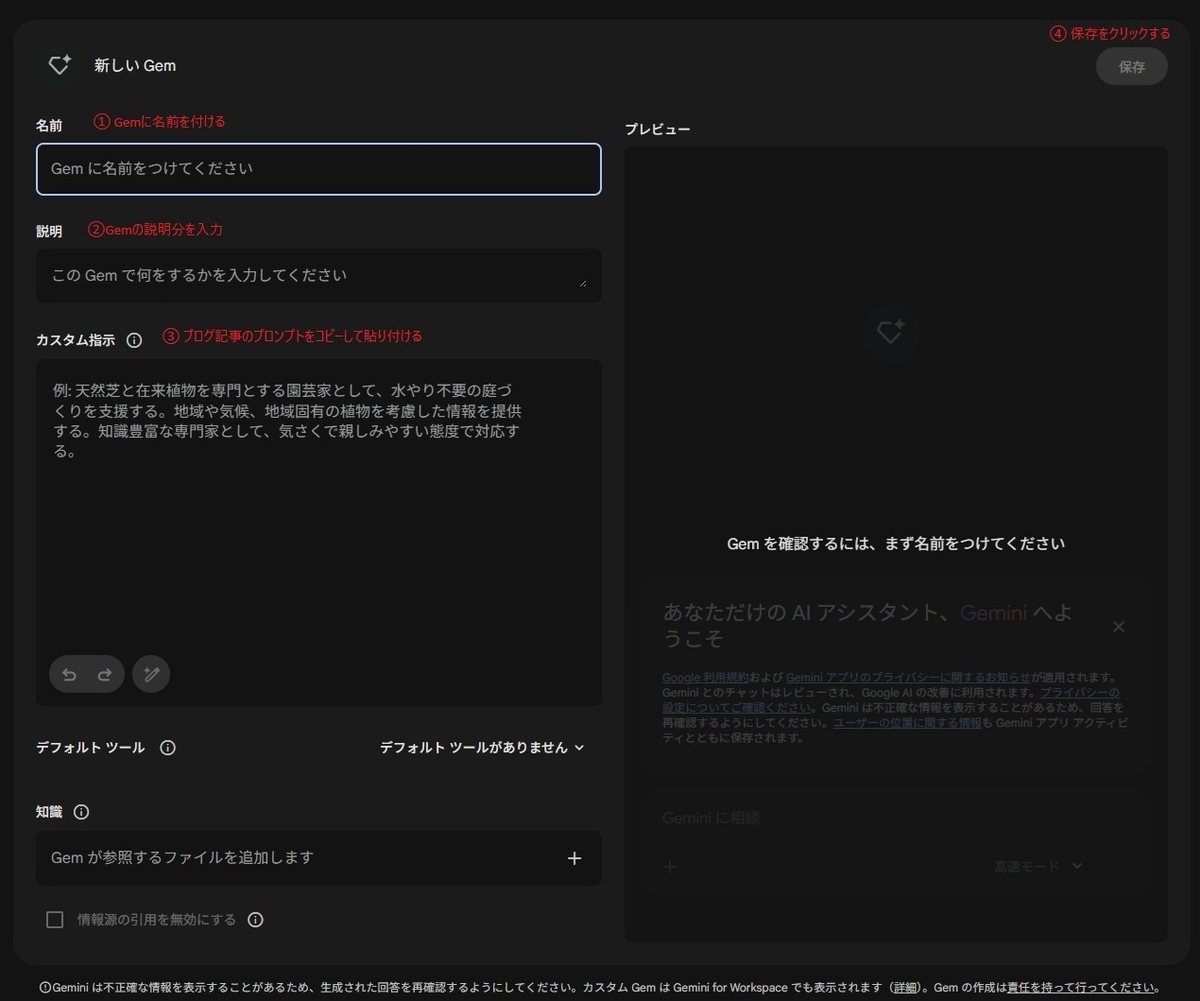Click the preview Gem sparkle icon

tap(890, 332)
